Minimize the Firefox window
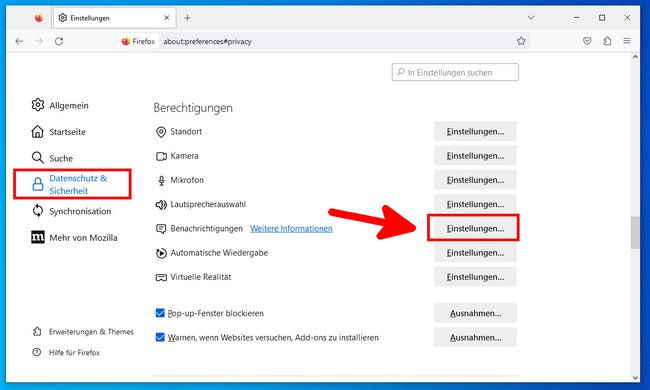Screen dimensions: 650x390 (x=576, y=18)
